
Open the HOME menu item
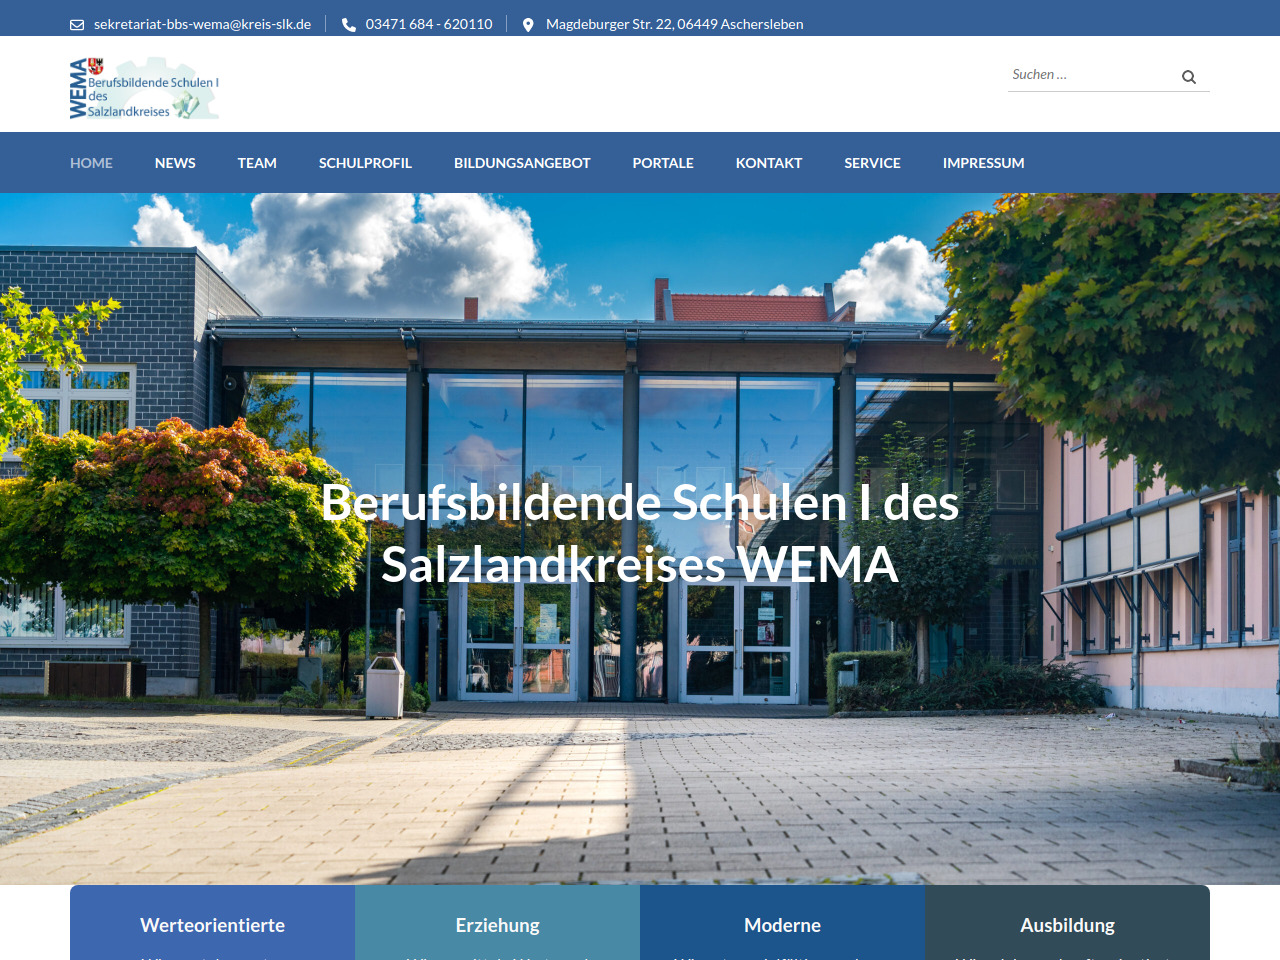point(91,163)
